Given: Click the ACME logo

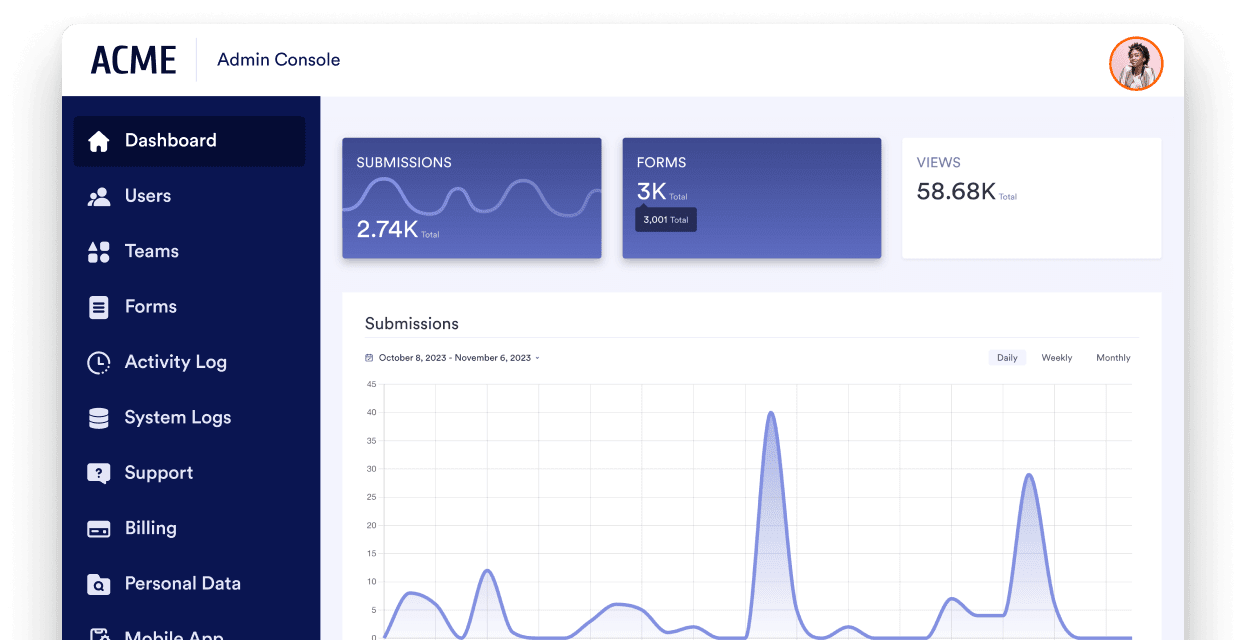Looking at the screenshot, I should point(133,60).
